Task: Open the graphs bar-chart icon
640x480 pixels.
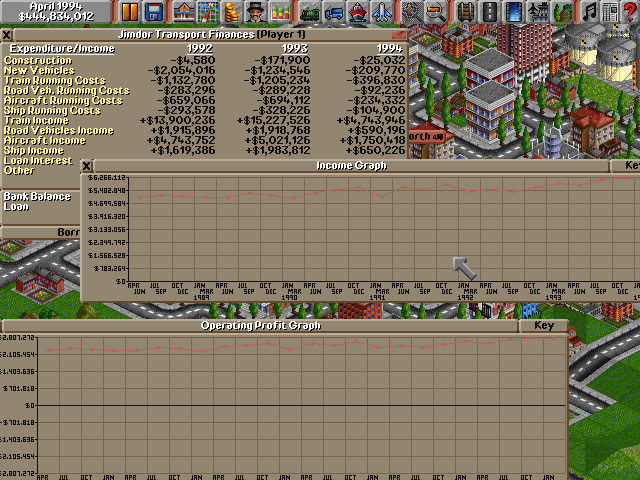Action: (x=280, y=12)
